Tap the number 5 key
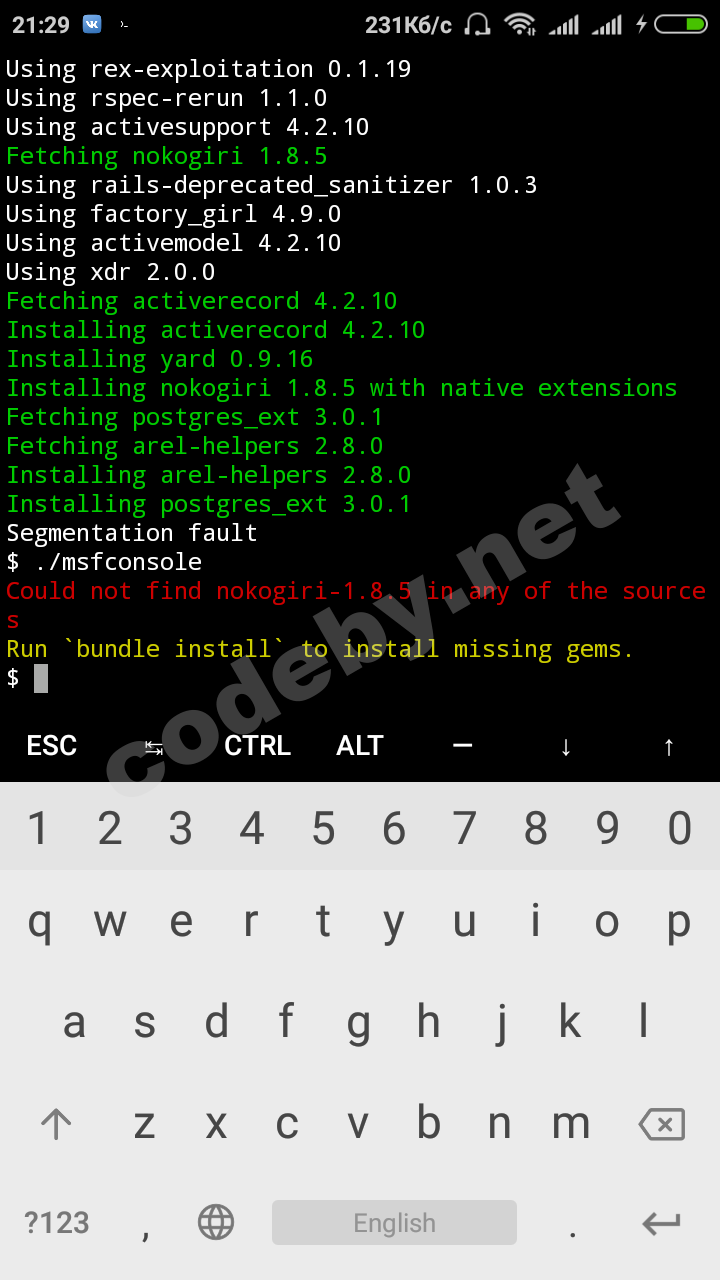Screen dimensions: 720x1280 pyautogui.click(x=323, y=829)
